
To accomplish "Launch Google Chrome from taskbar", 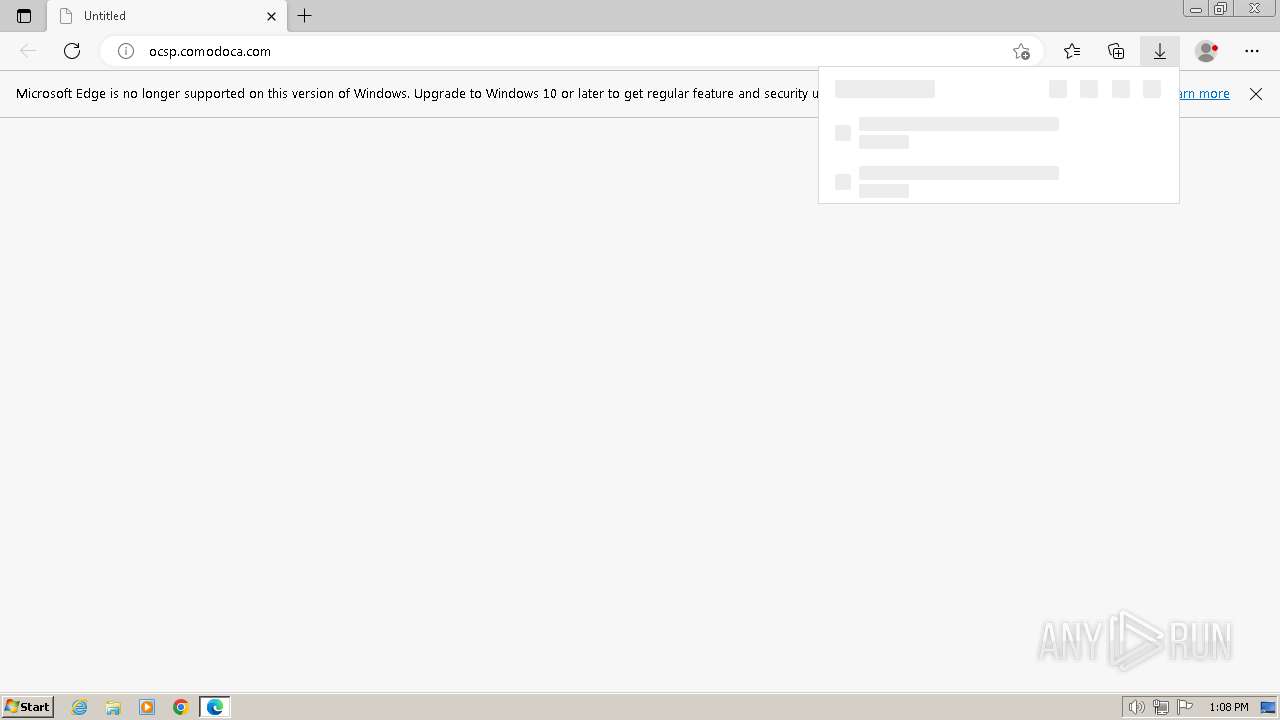I will [181, 707].
